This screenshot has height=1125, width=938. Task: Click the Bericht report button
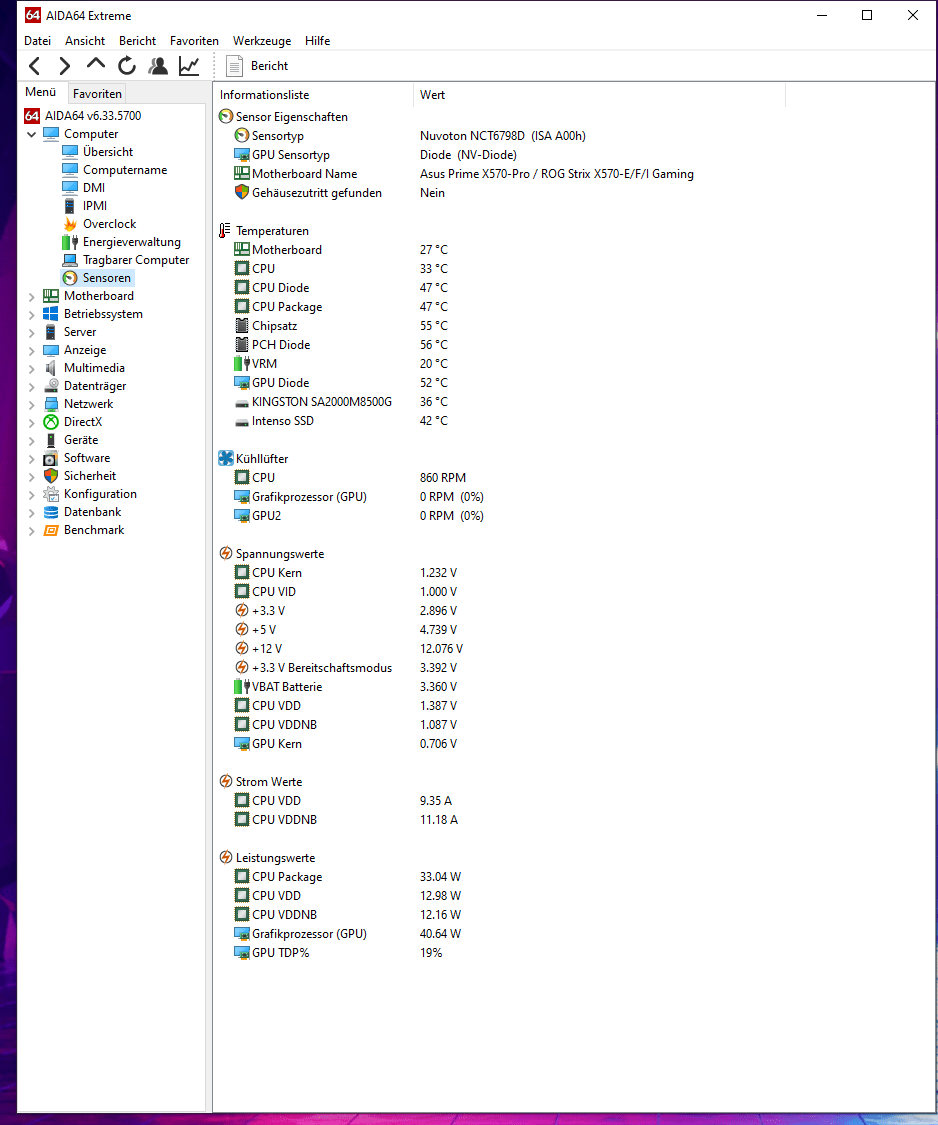257,66
